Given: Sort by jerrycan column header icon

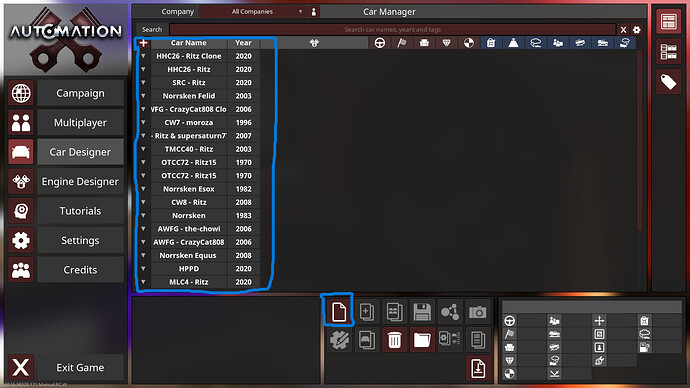Looking at the screenshot, I should 491,43.
